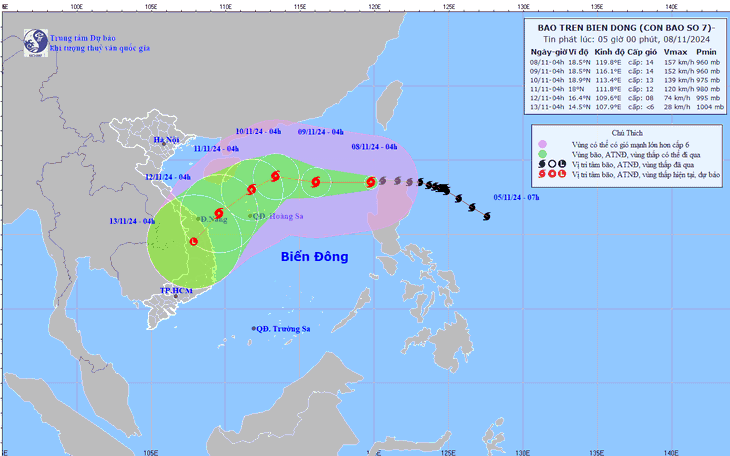Click the black L symbol in the legend
This screenshot has width=730, height=456.
[562, 164]
